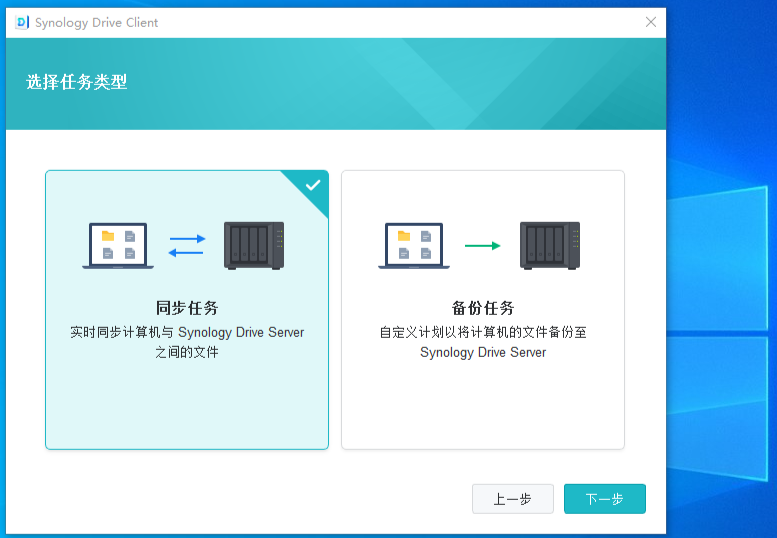Click the yellow folder icon in backup laptop

point(403,236)
